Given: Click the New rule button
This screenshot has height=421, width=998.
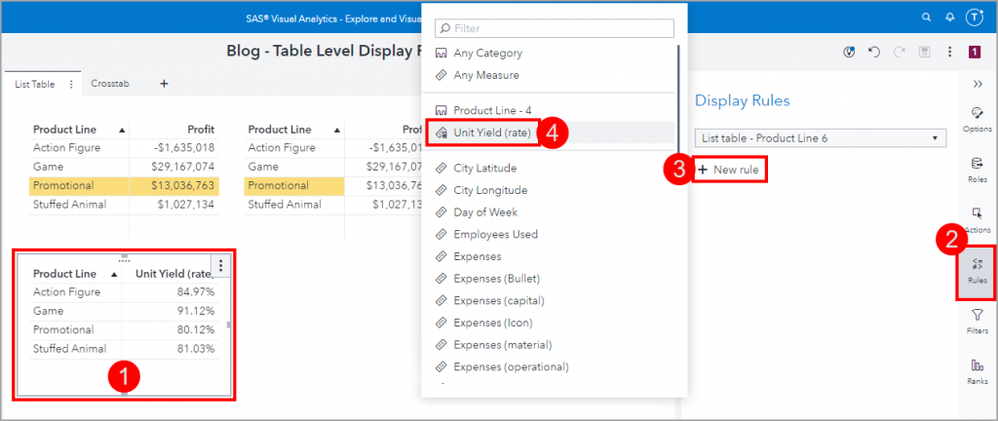Looking at the screenshot, I should click(728, 170).
